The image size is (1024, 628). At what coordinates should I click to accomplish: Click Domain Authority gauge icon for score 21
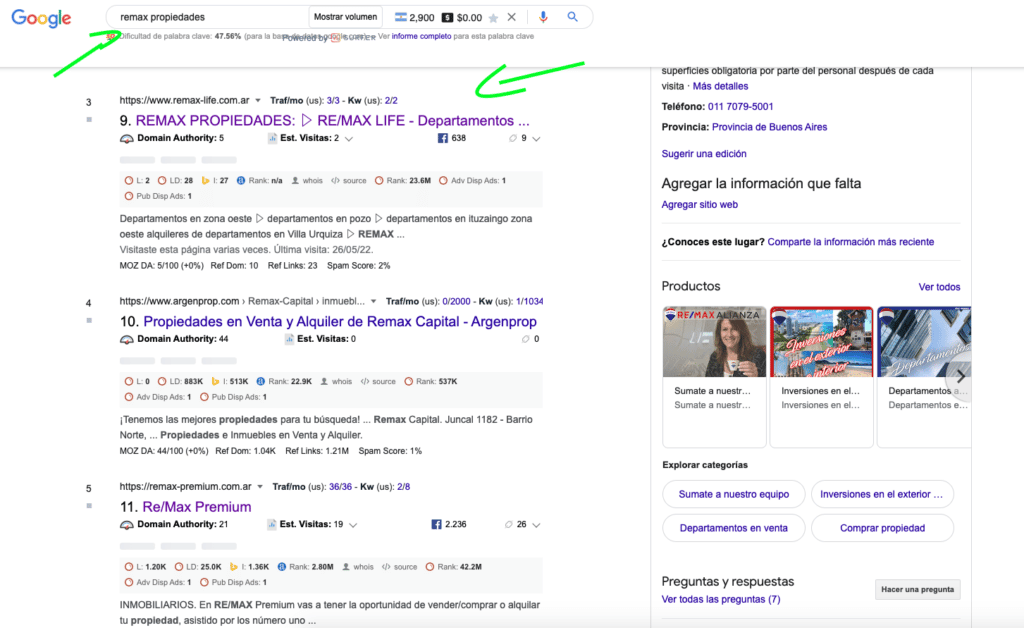point(127,525)
